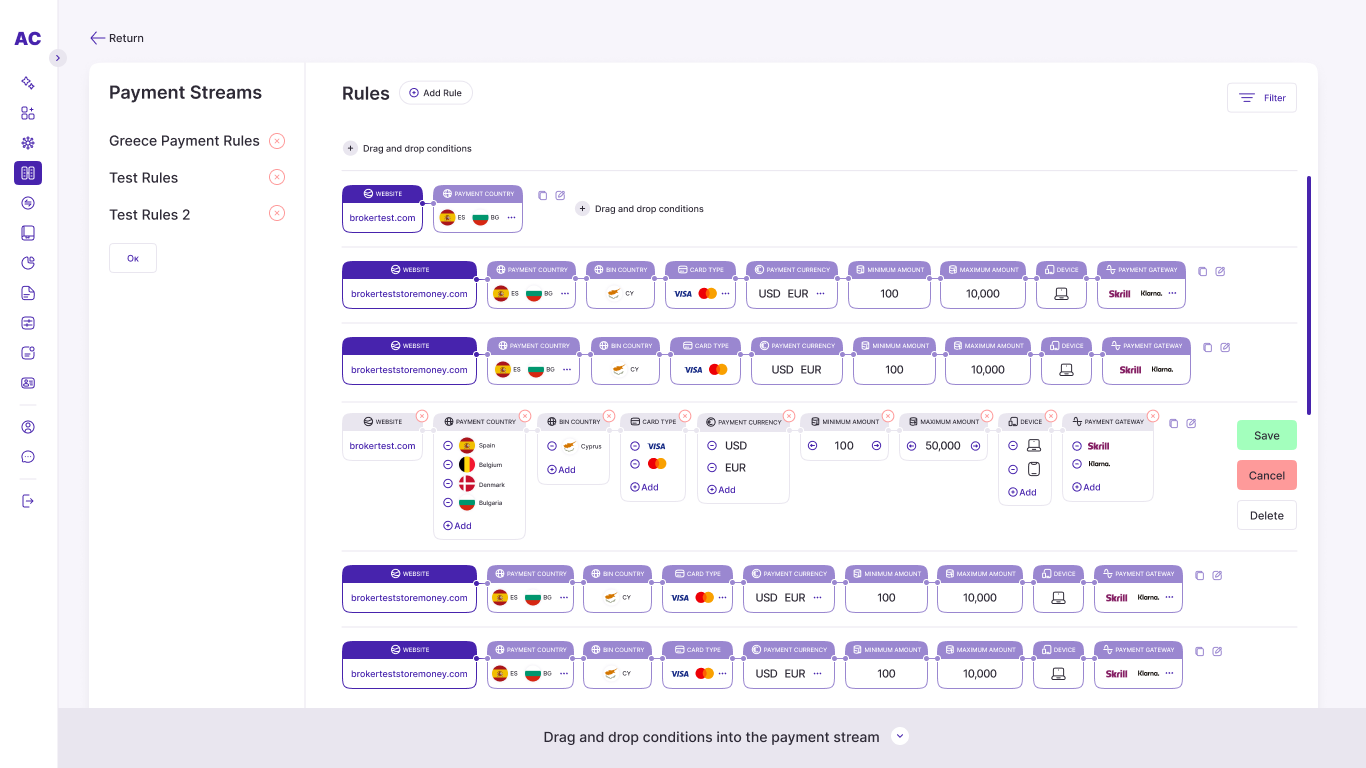Open the document icon in the sidebar

28,293
